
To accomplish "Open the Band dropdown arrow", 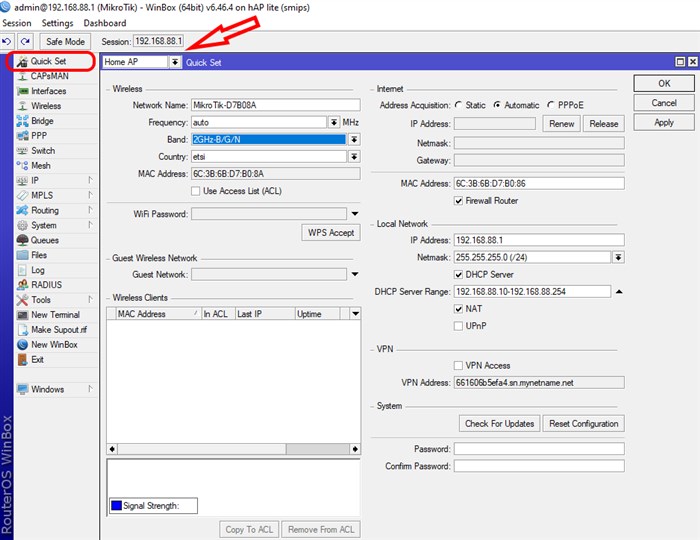I will (354, 140).
